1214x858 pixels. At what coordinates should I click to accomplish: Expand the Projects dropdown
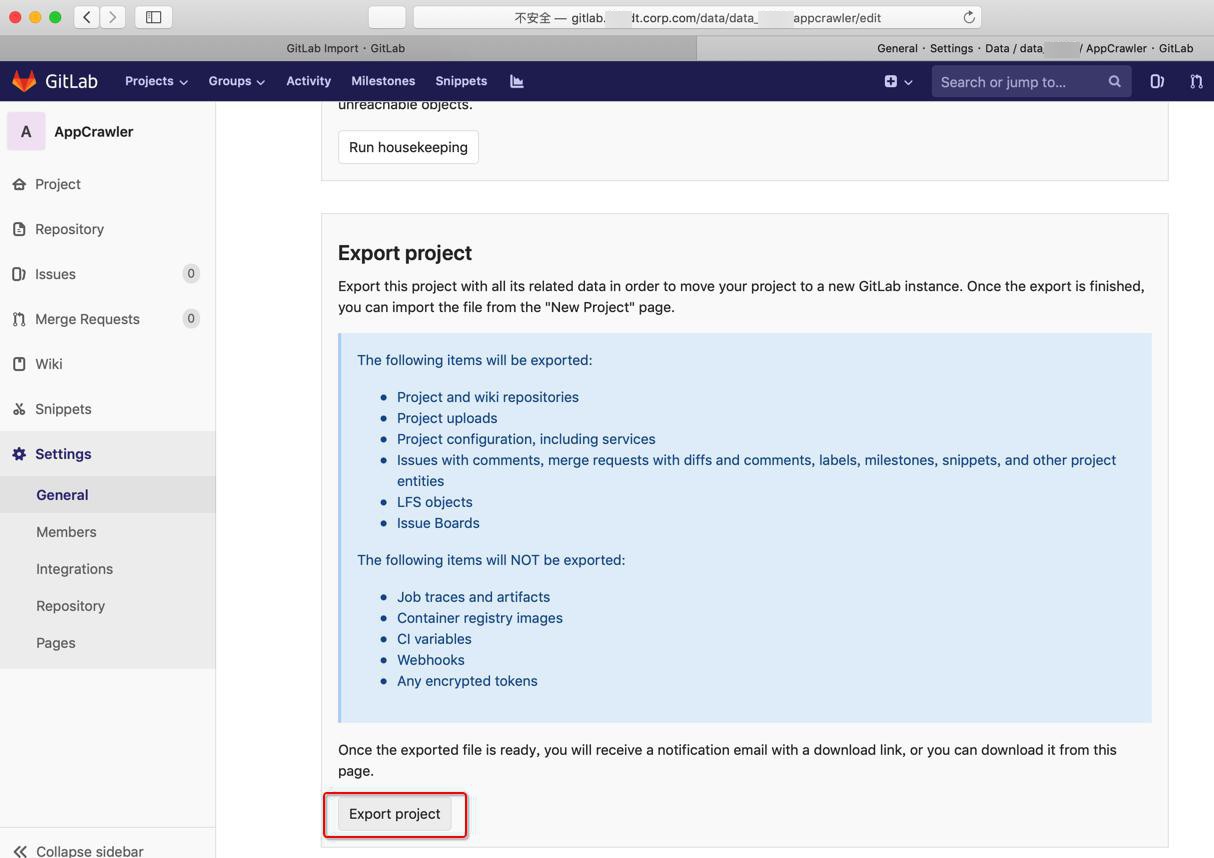click(156, 81)
